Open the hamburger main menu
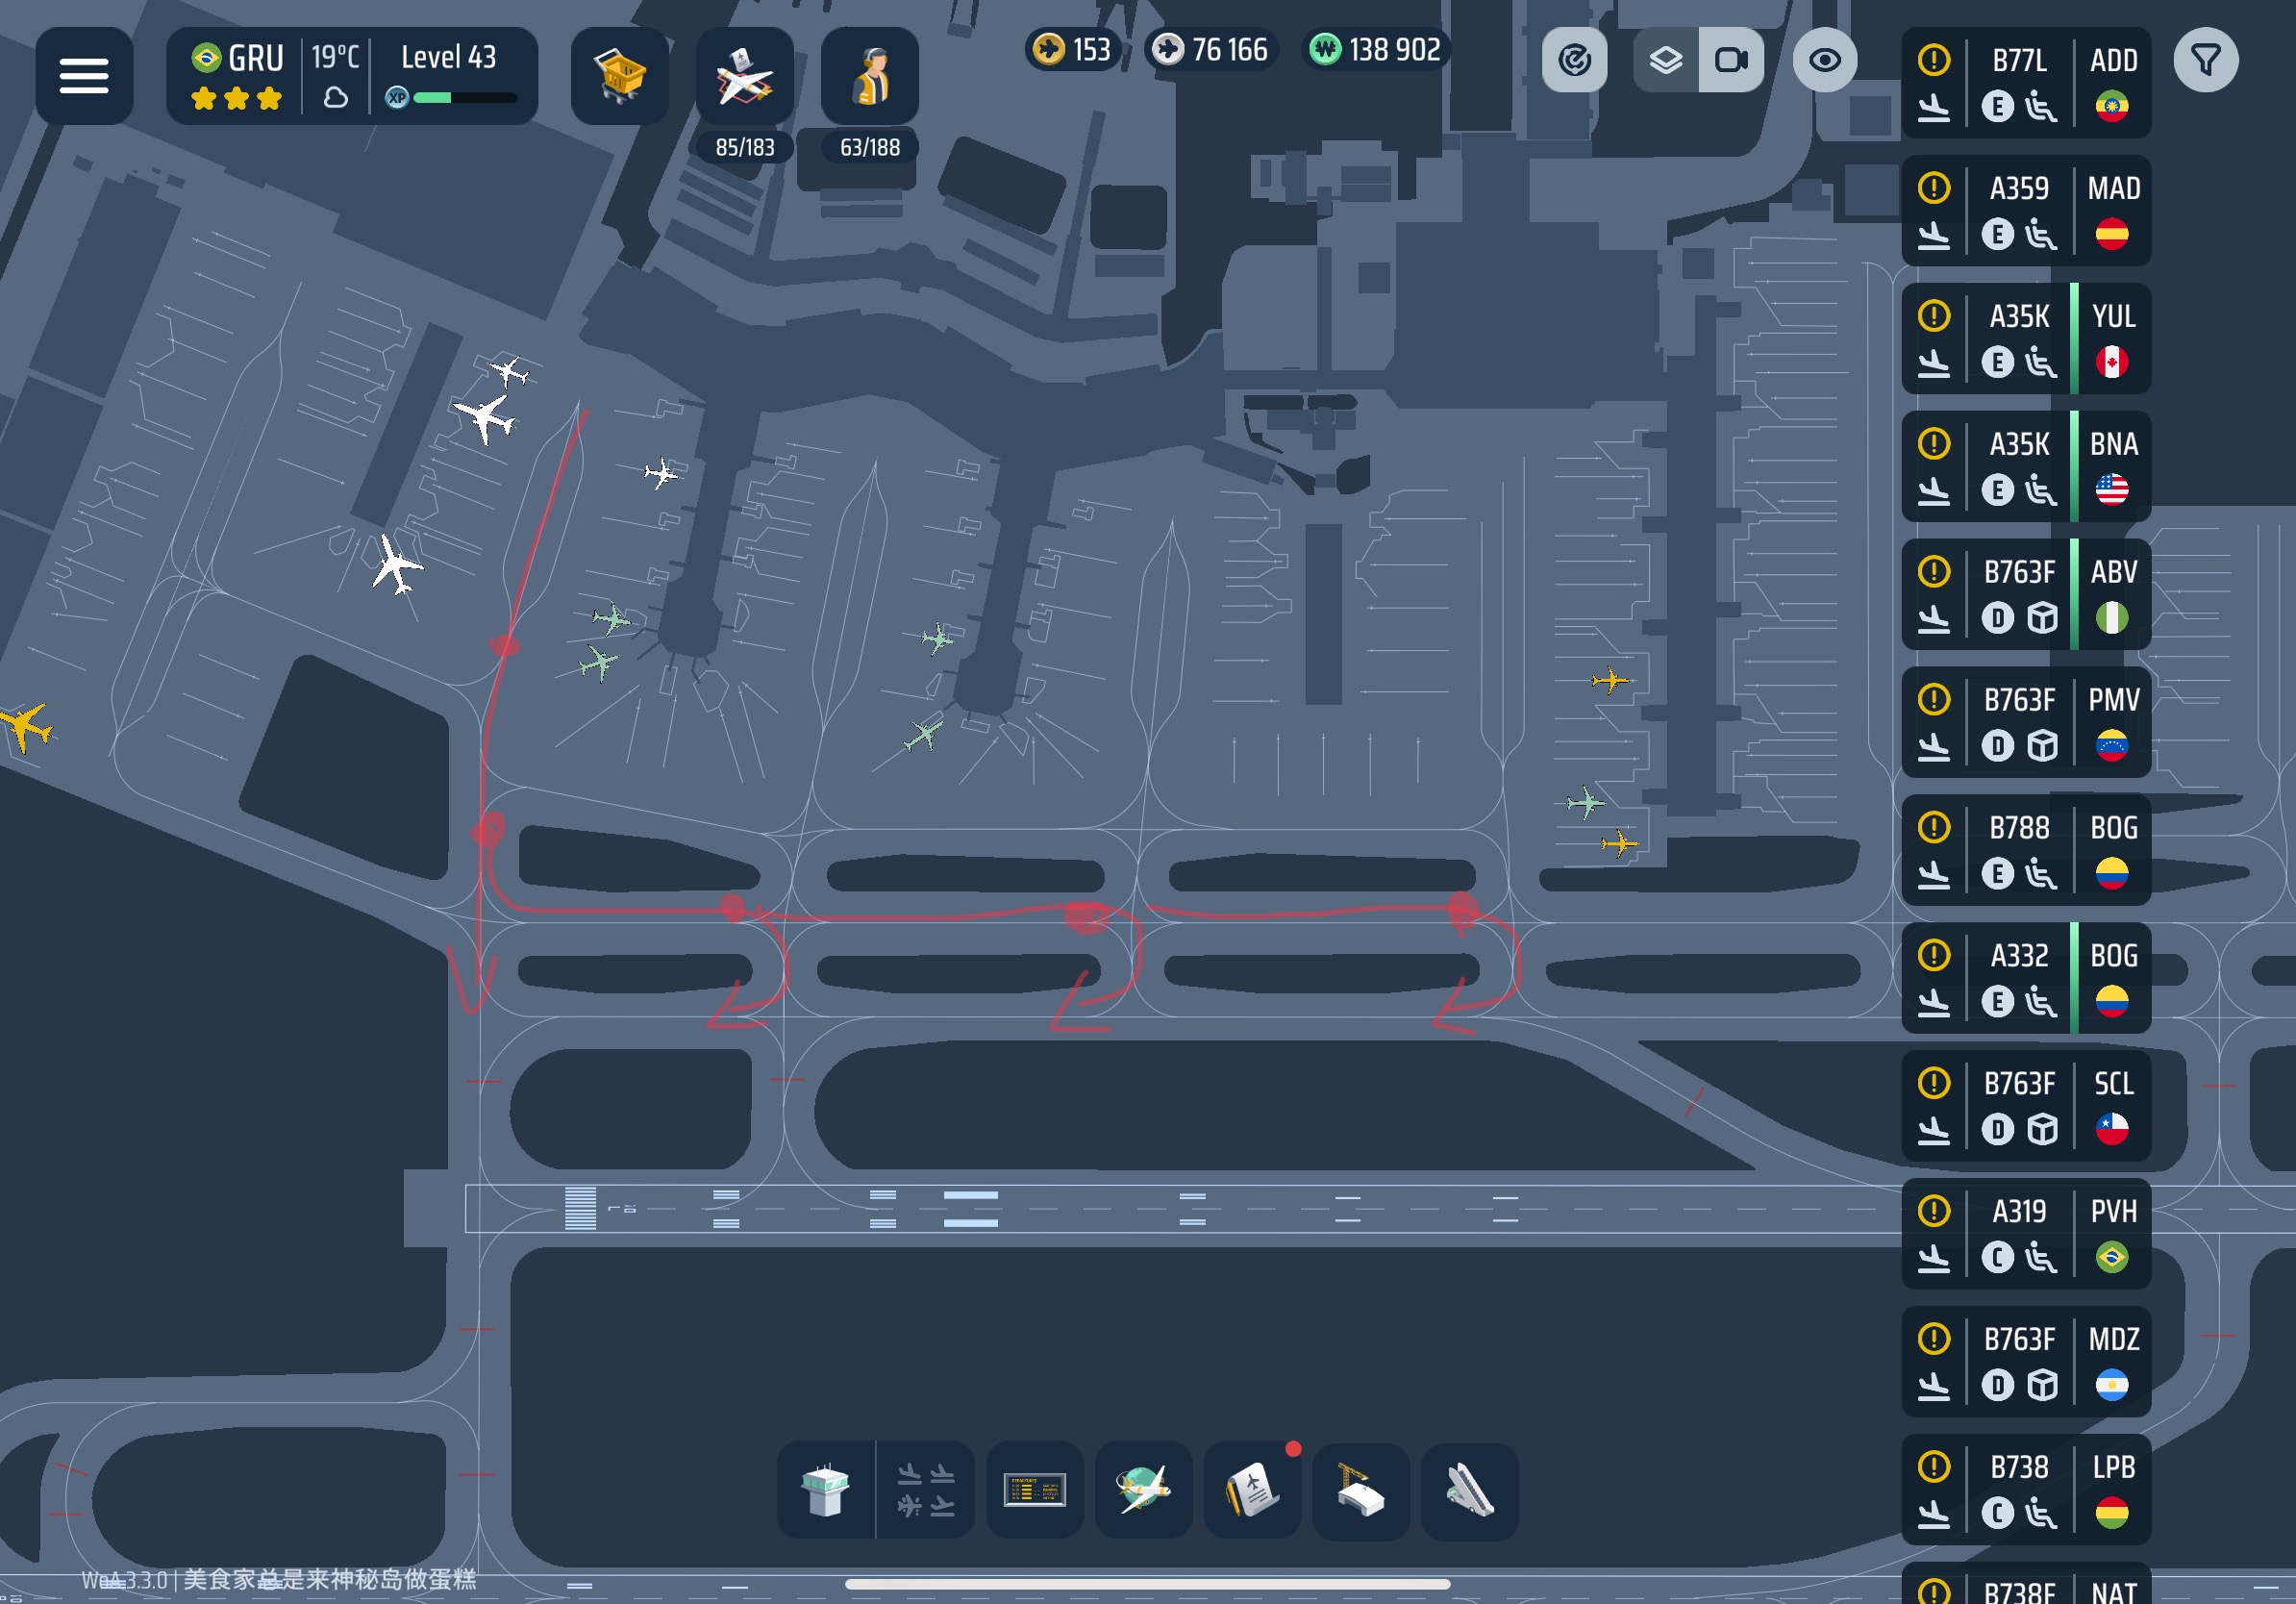Viewport: 2296px width, 1604px height. [83, 76]
